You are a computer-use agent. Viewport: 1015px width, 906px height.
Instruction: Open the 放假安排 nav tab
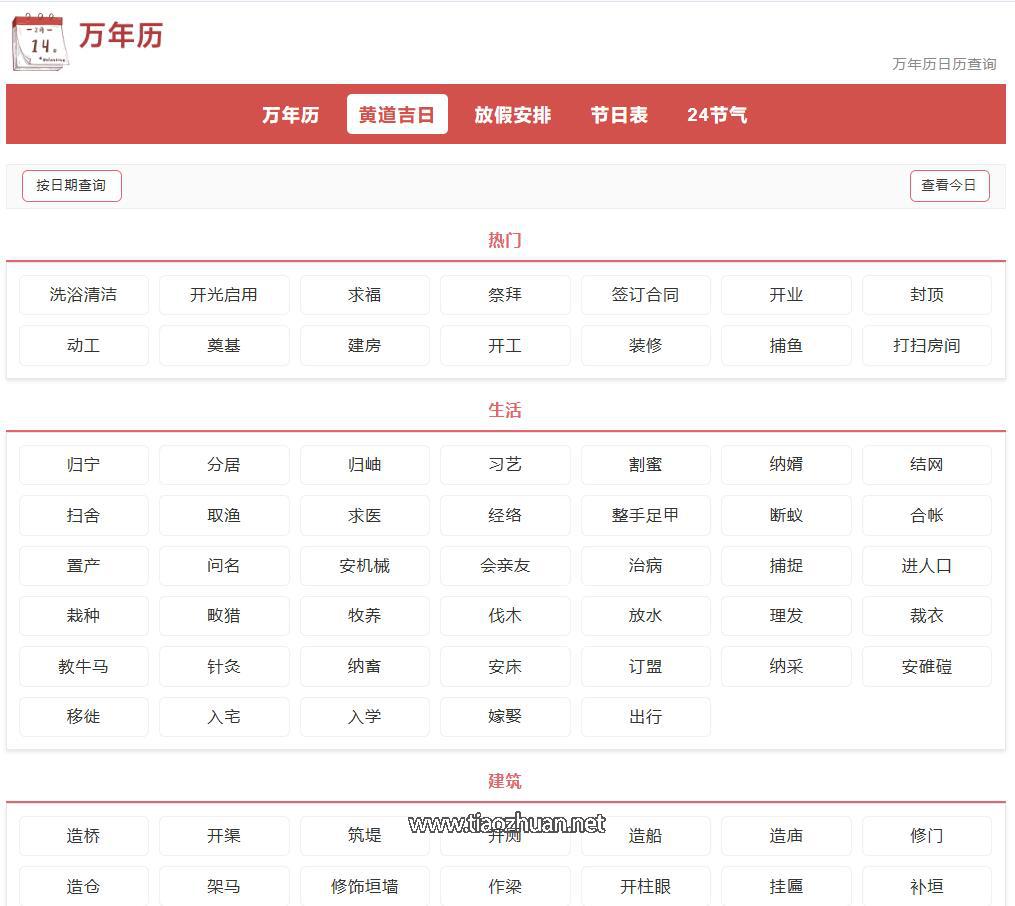tap(513, 115)
